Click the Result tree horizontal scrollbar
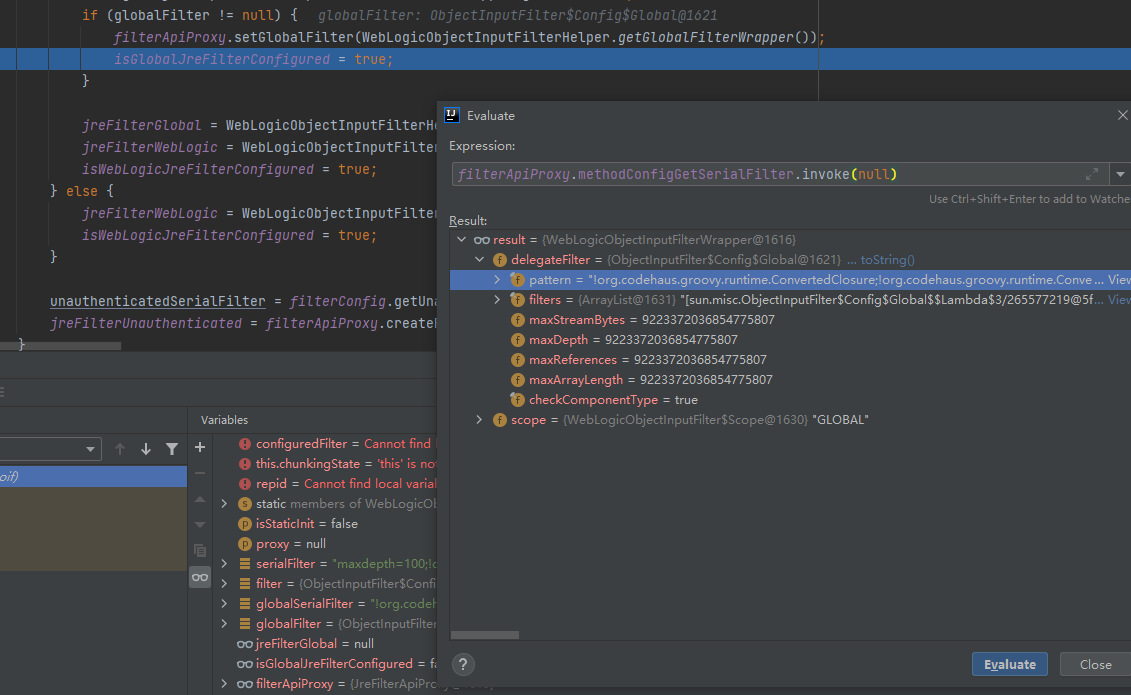1131x695 pixels. (485, 635)
